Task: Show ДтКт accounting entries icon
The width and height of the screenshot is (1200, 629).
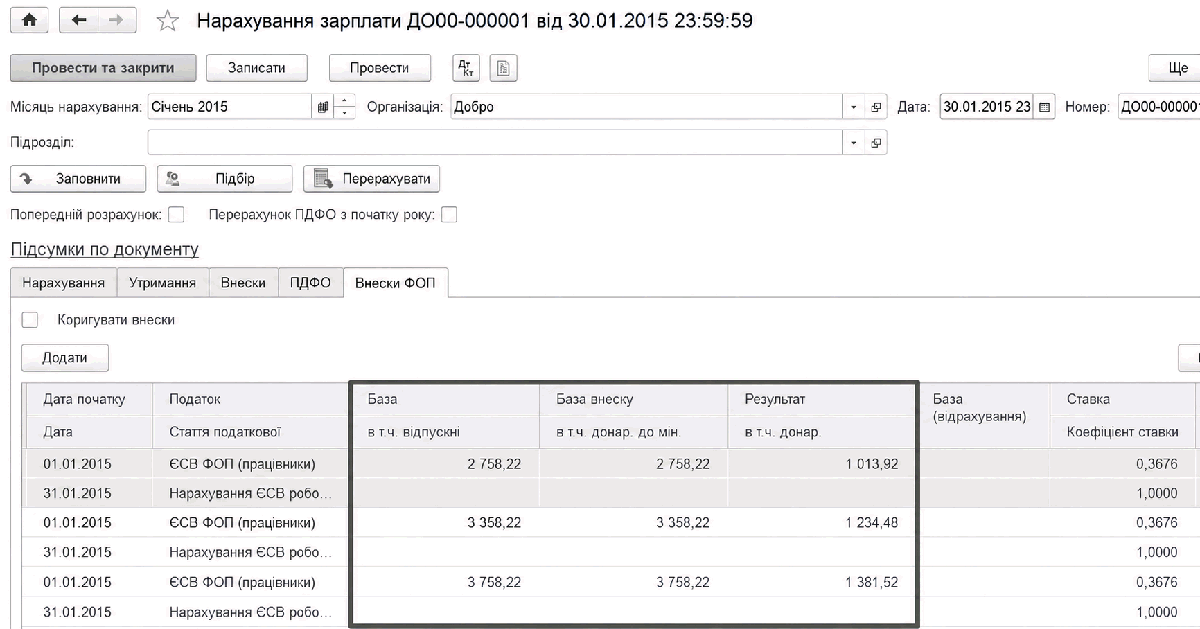Action: pyautogui.click(x=466, y=68)
